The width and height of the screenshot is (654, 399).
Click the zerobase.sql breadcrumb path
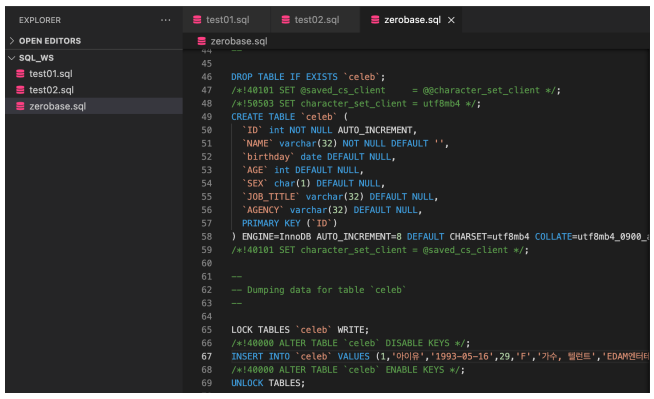(239, 41)
